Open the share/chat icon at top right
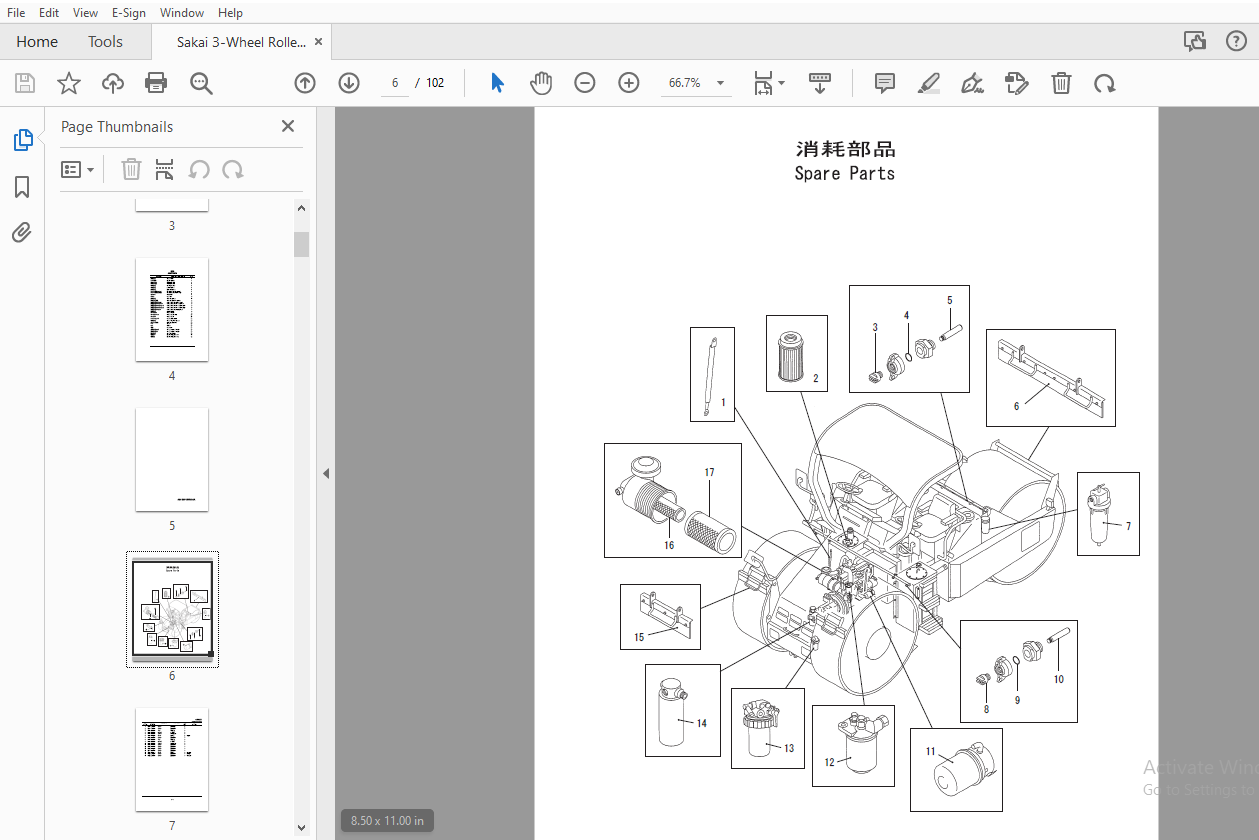The width and height of the screenshot is (1259, 840). click(1194, 41)
